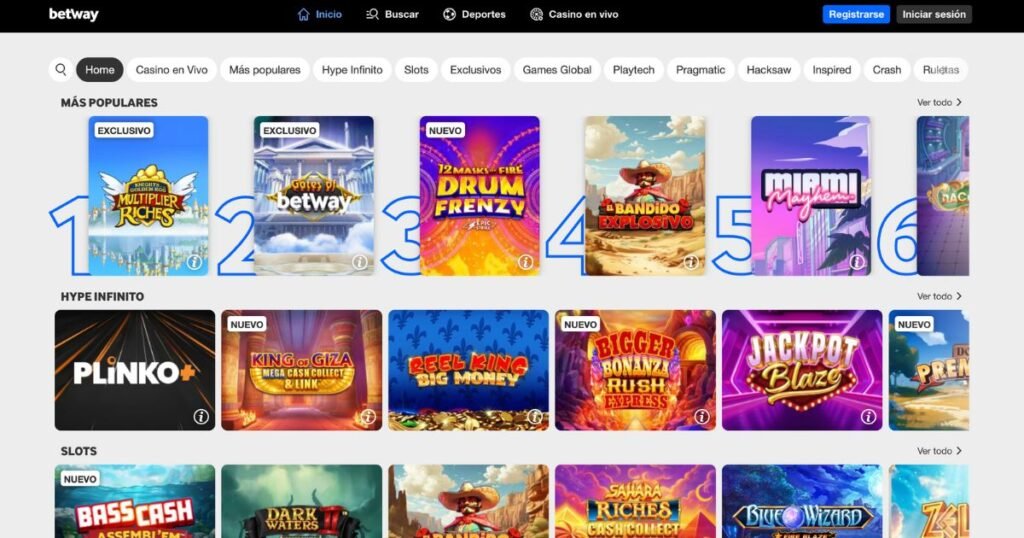Show info for Multiplier Riches game
The width and height of the screenshot is (1024, 538).
point(194,262)
